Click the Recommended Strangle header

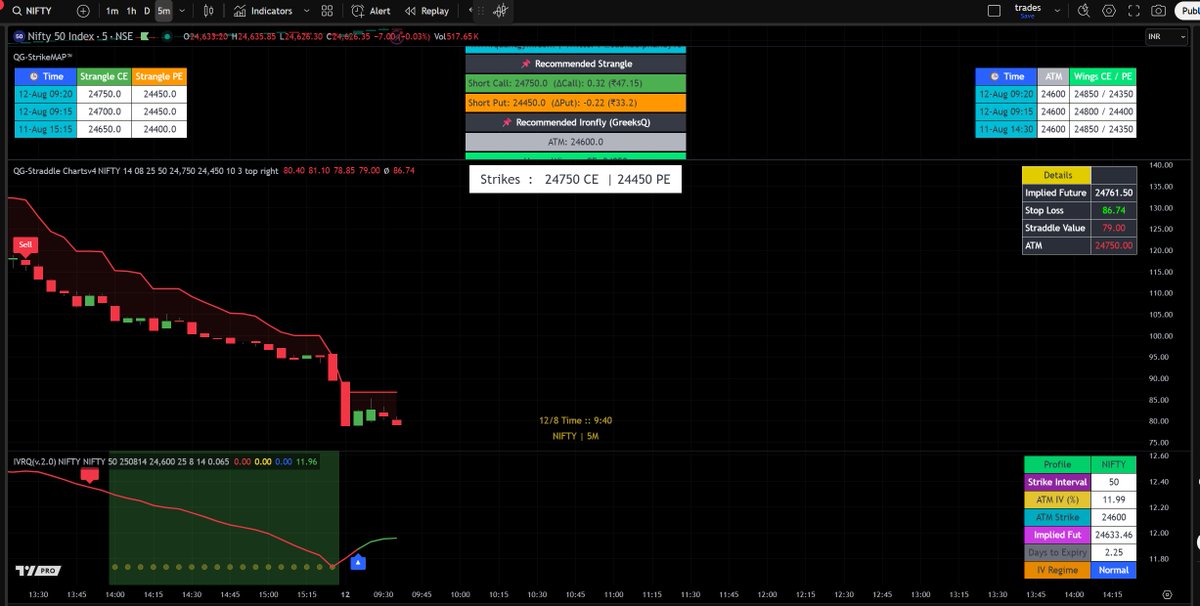[x=574, y=64]
